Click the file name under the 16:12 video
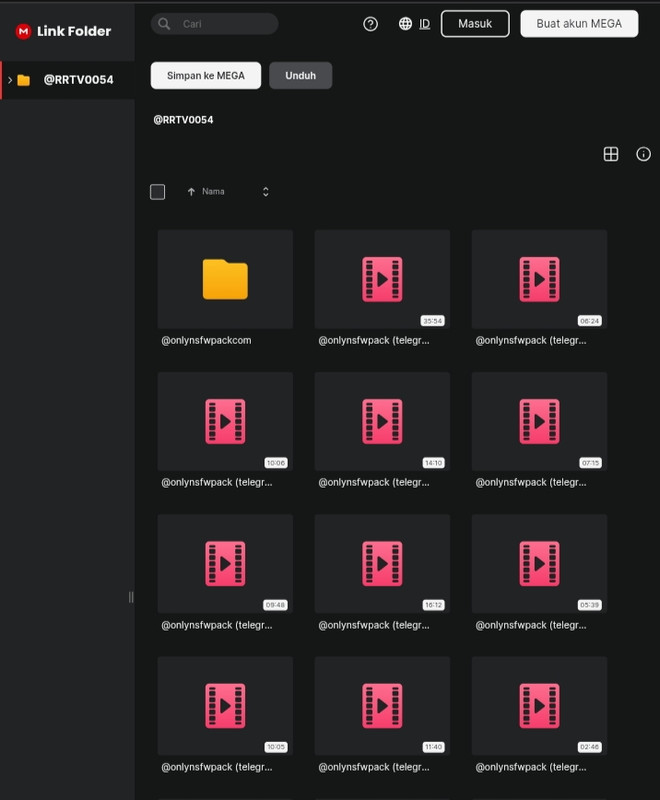Image resolution: width=660 pixels, height=800 pixels. coord(374,625)
